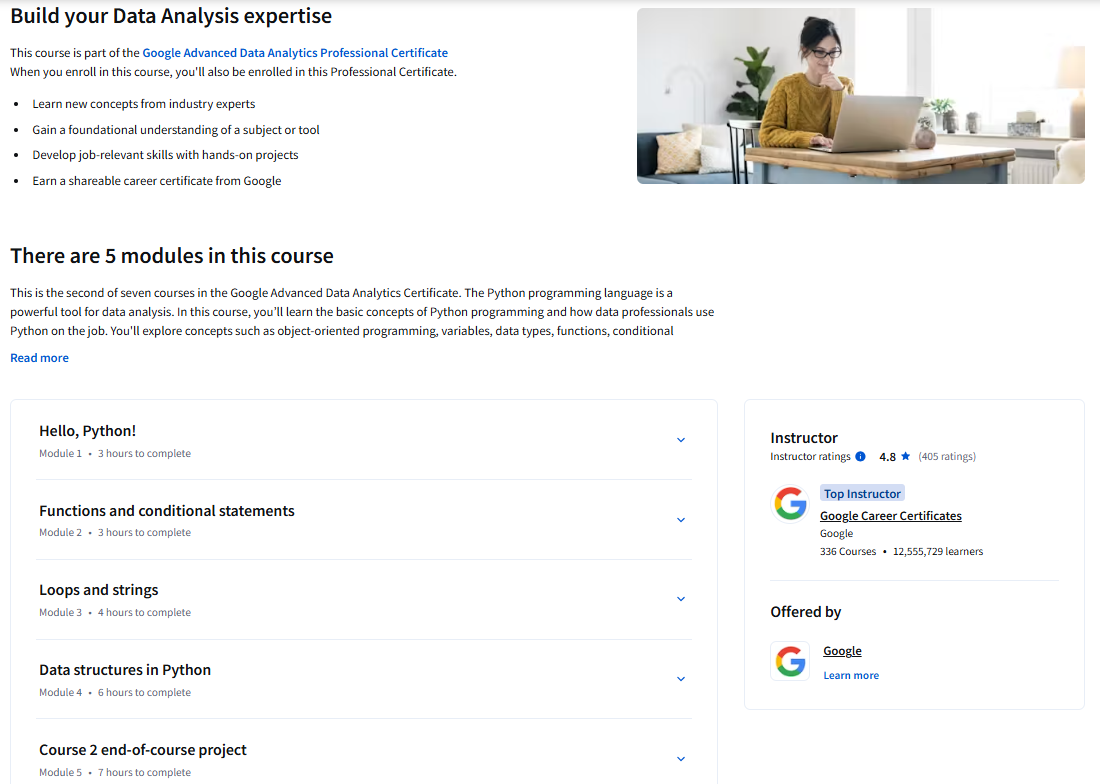The width and height of the screenshot is (1100, 784).
Task: Select the Loops and strings title
Action: pyautogui.click(x=99, y=590)
